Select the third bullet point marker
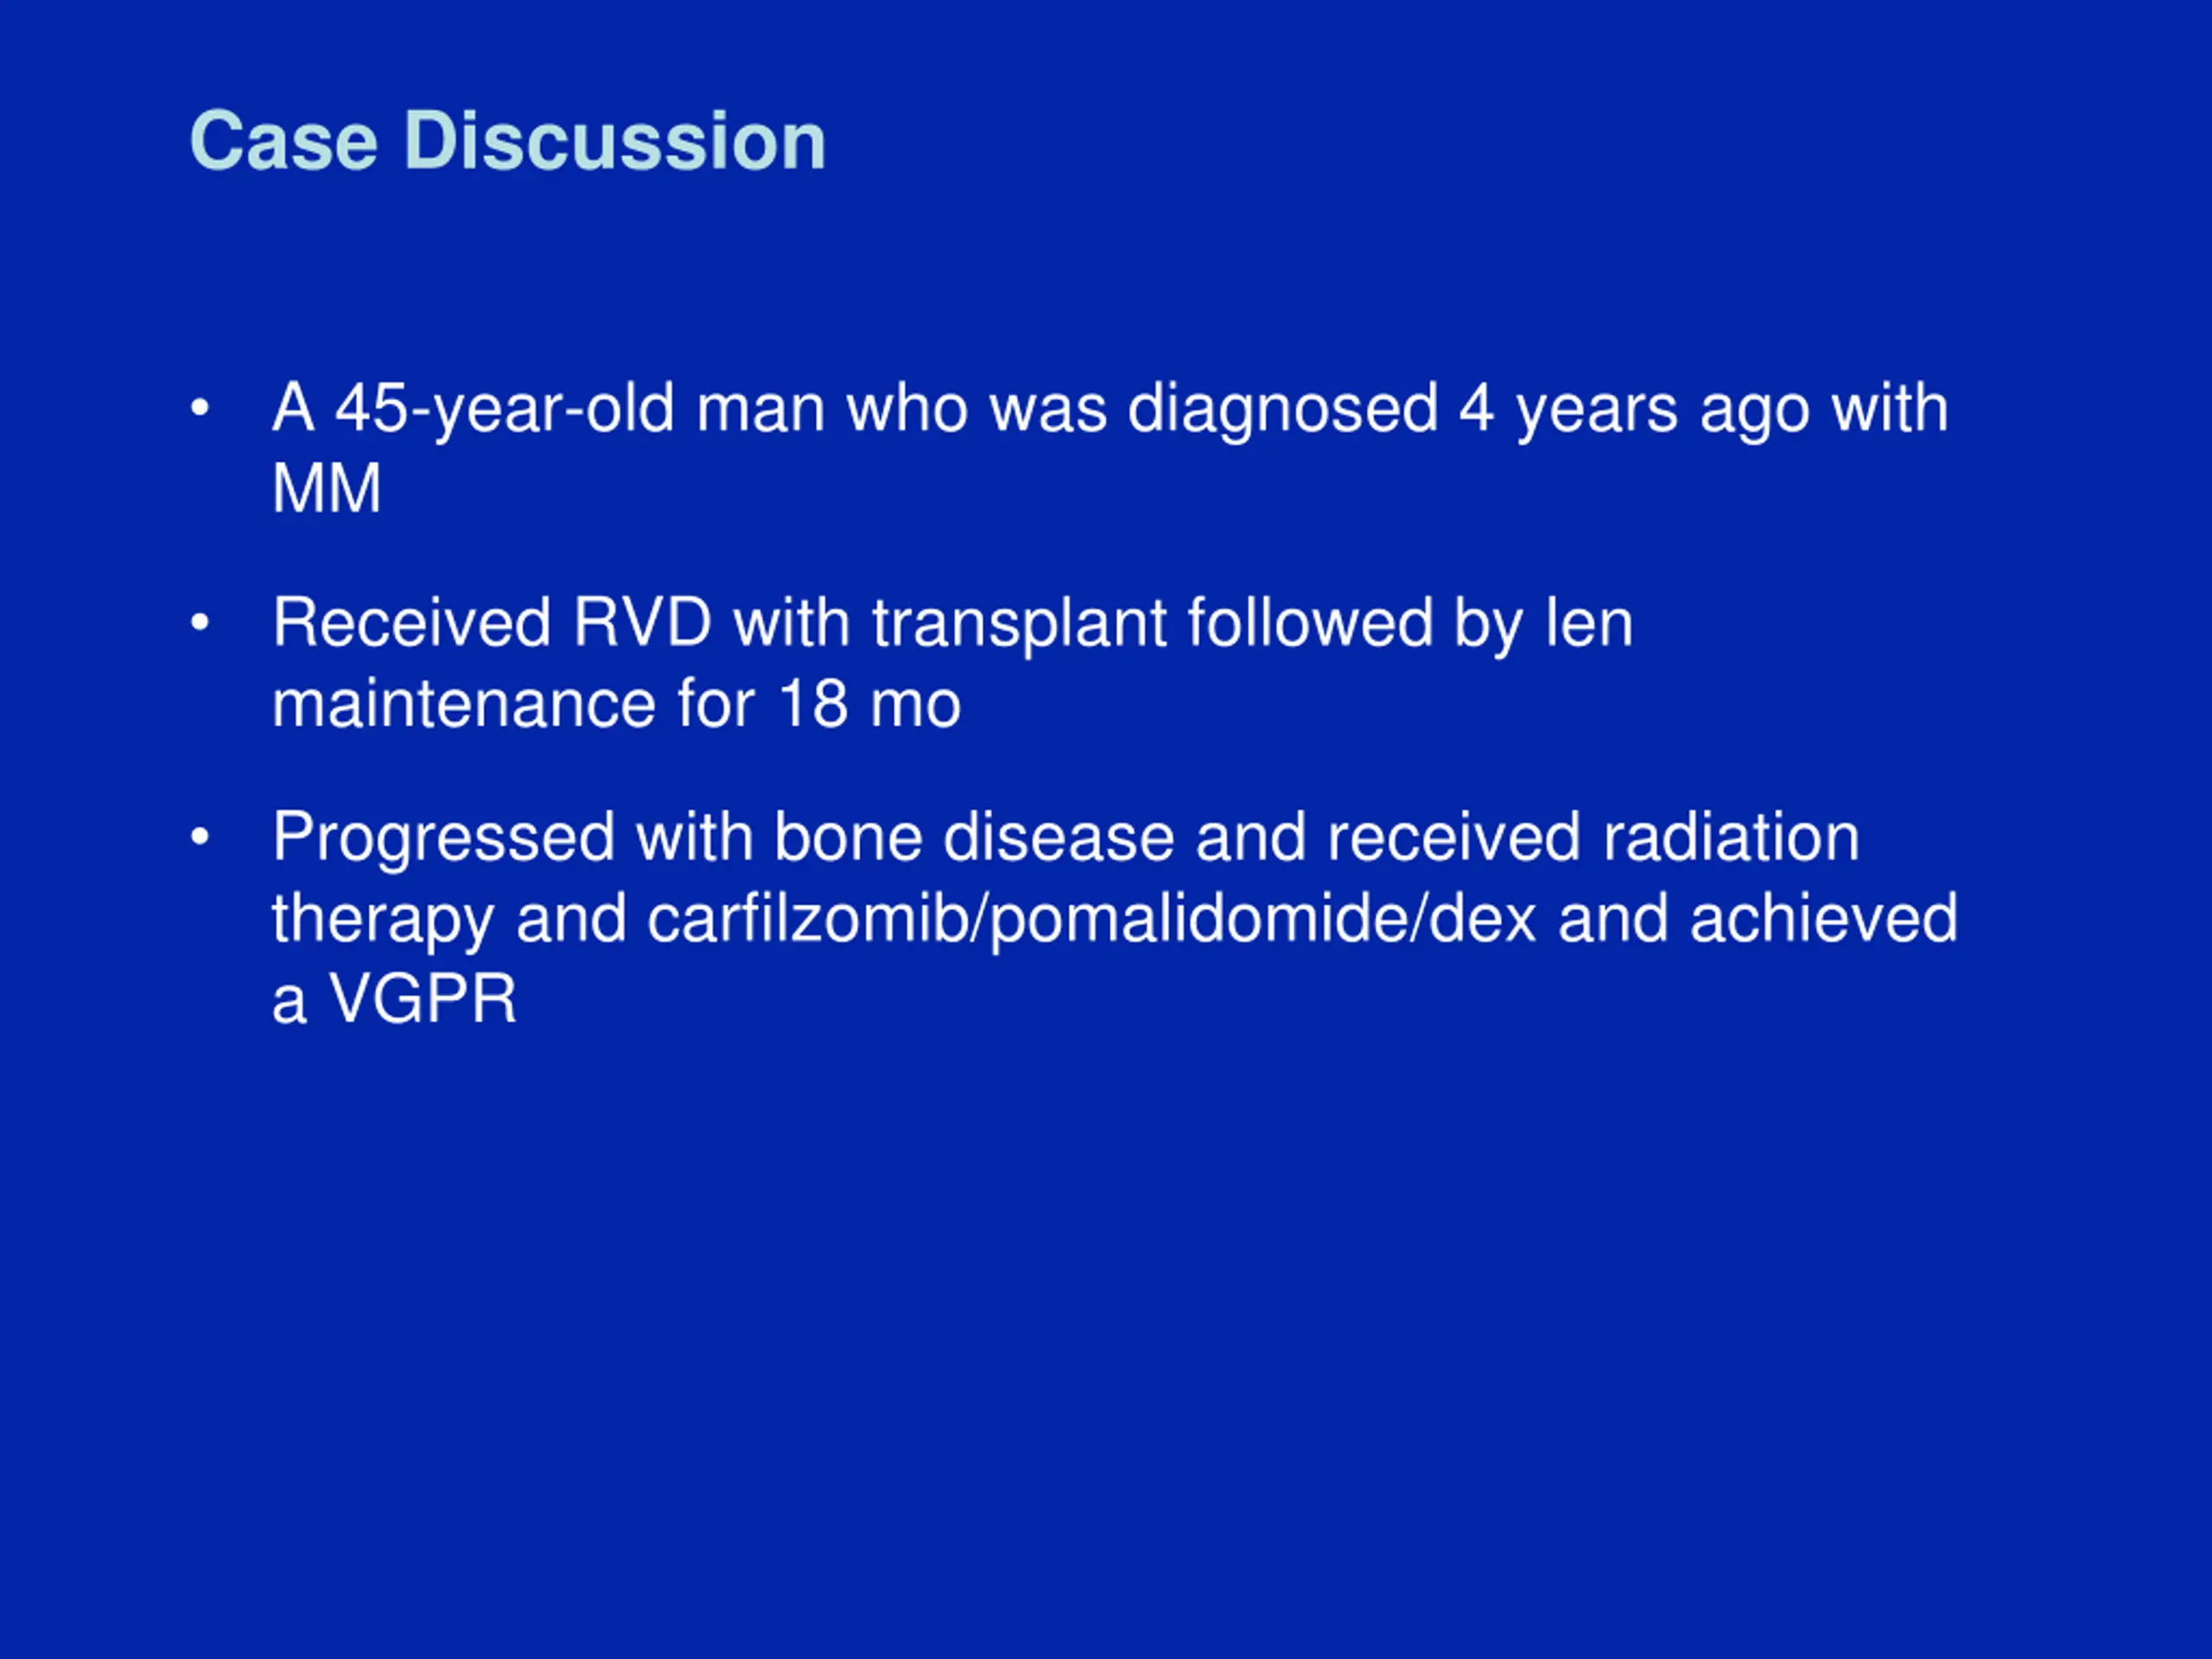The image size is (2212, 1659). click(x=200, y=837)
